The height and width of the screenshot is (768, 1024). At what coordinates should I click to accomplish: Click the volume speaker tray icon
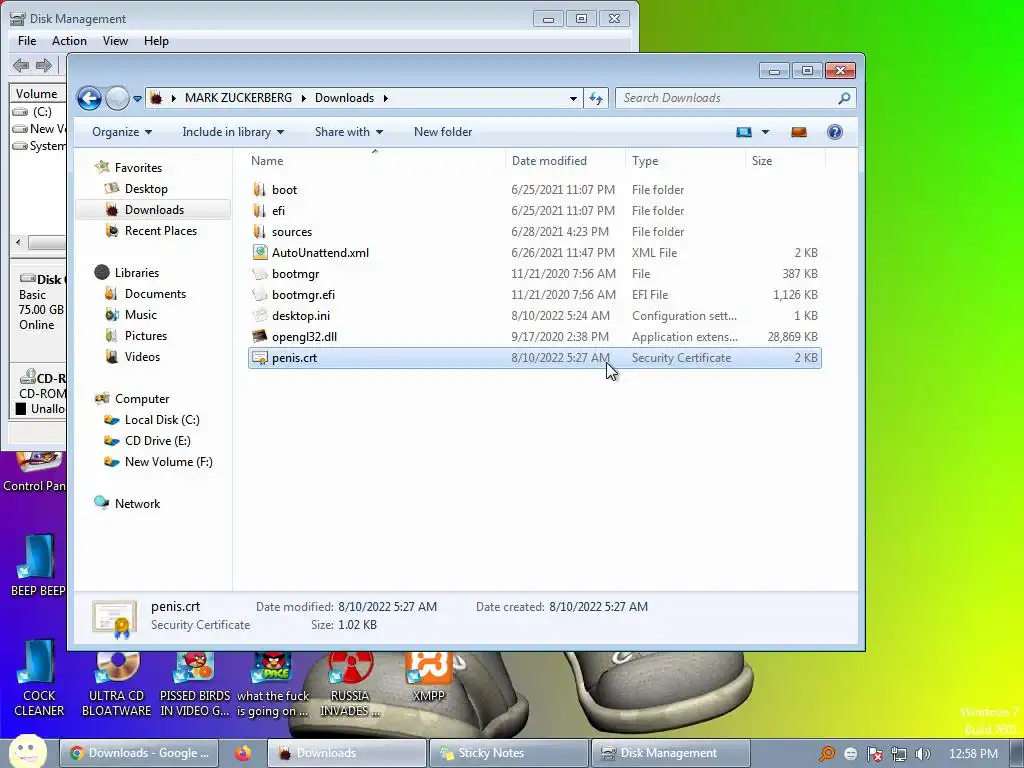point(922,754)
